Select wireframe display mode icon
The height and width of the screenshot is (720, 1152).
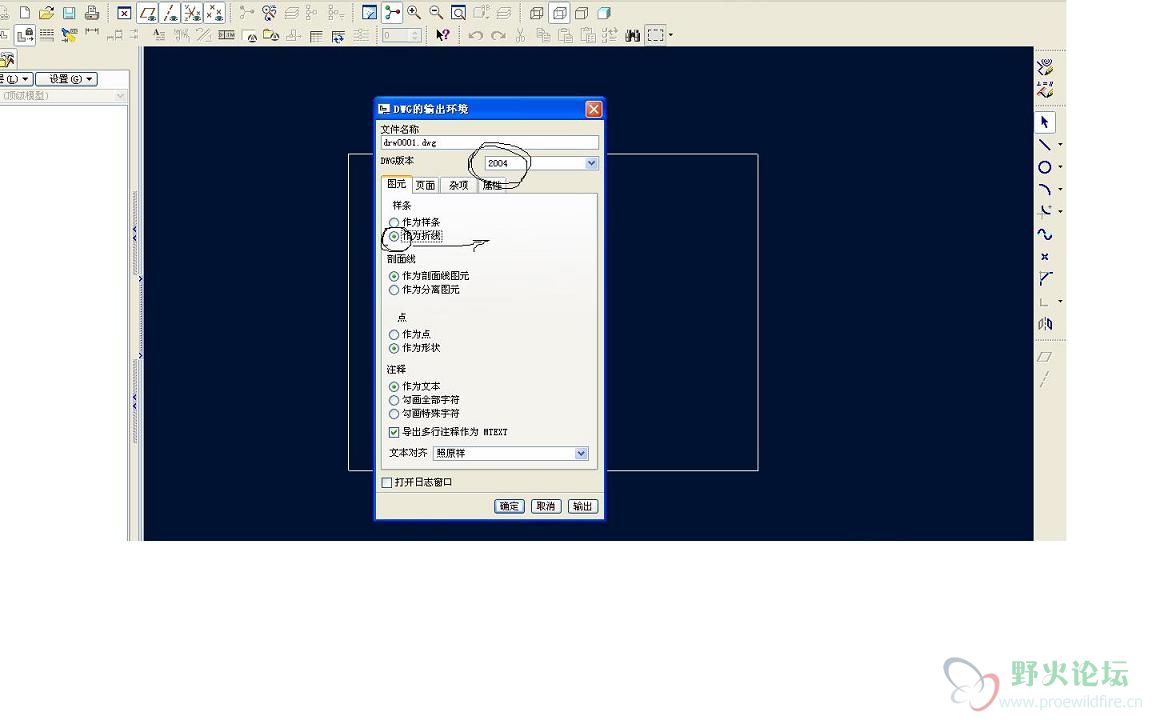point(537,12)
